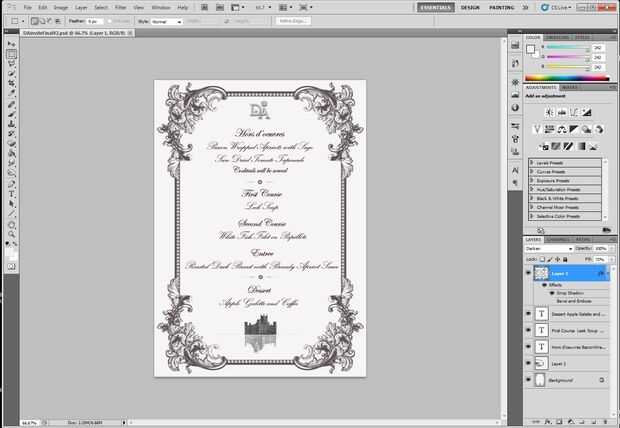Image resolution: width=620 pixels, height=428 pixels.
Task: Toggle Effects visibility on selected layer
Action: pyautogui.click(x=544, y=285)
